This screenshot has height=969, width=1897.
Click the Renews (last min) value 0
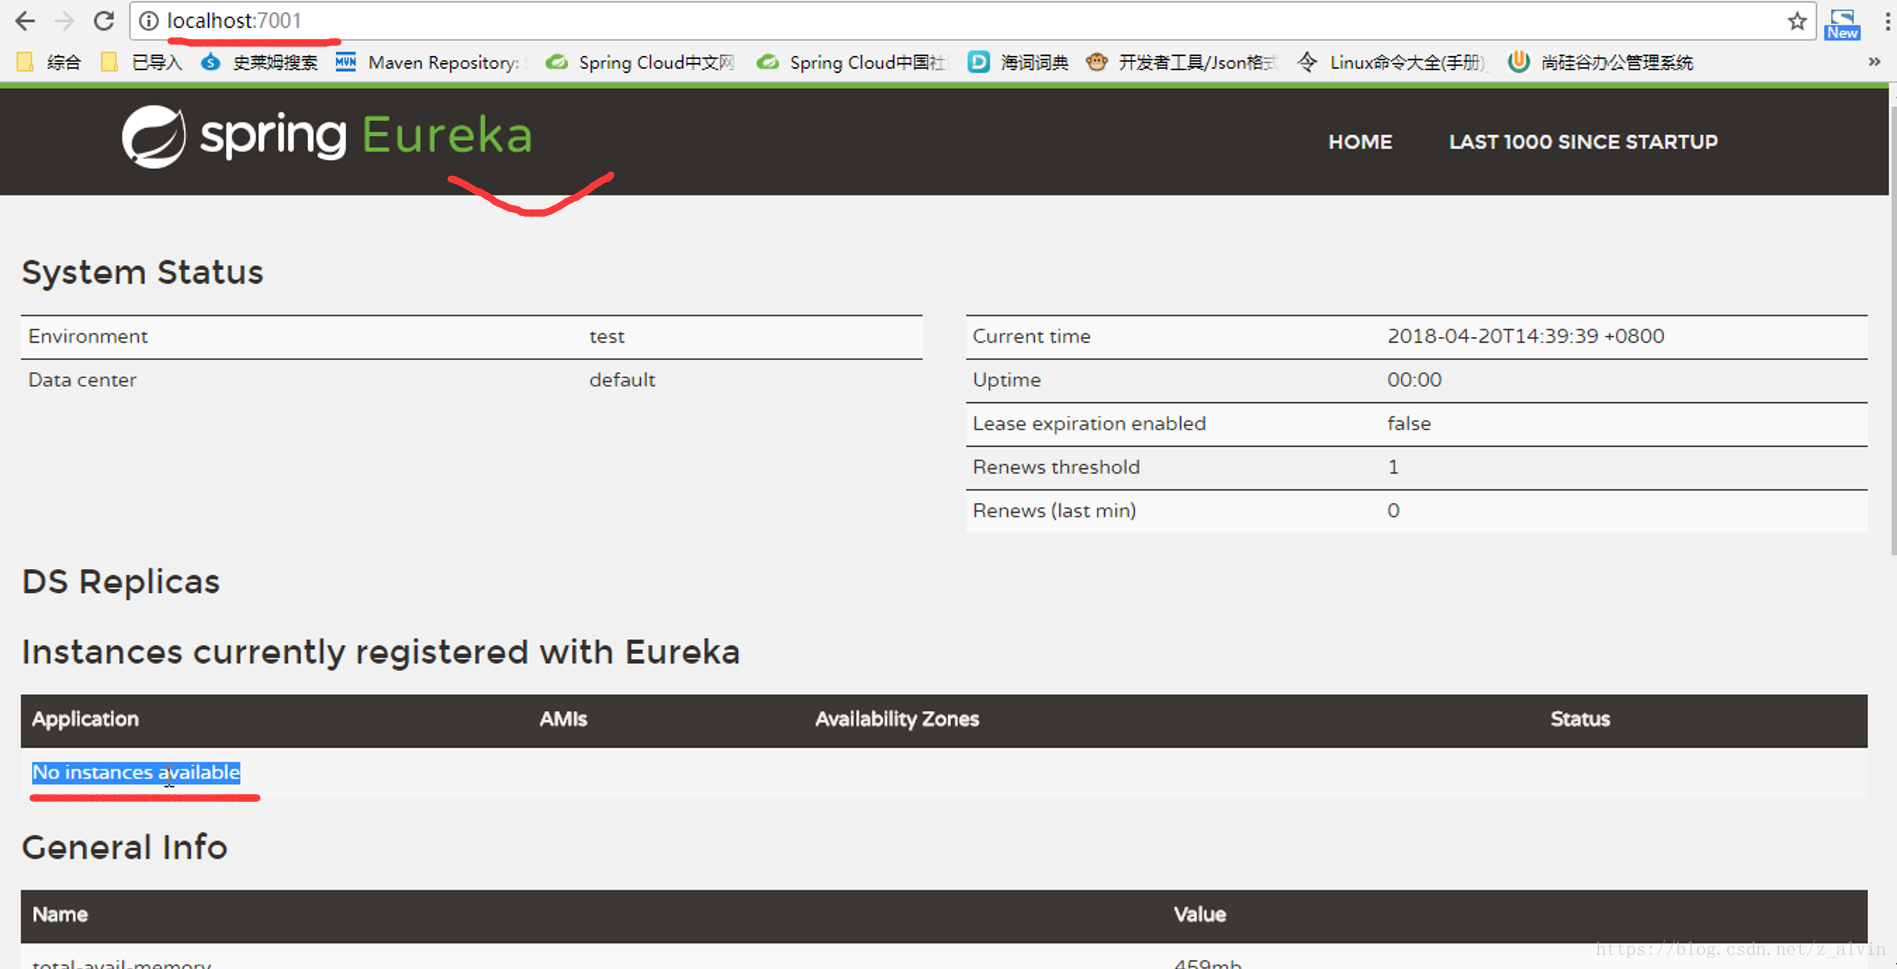(1393, 511)
